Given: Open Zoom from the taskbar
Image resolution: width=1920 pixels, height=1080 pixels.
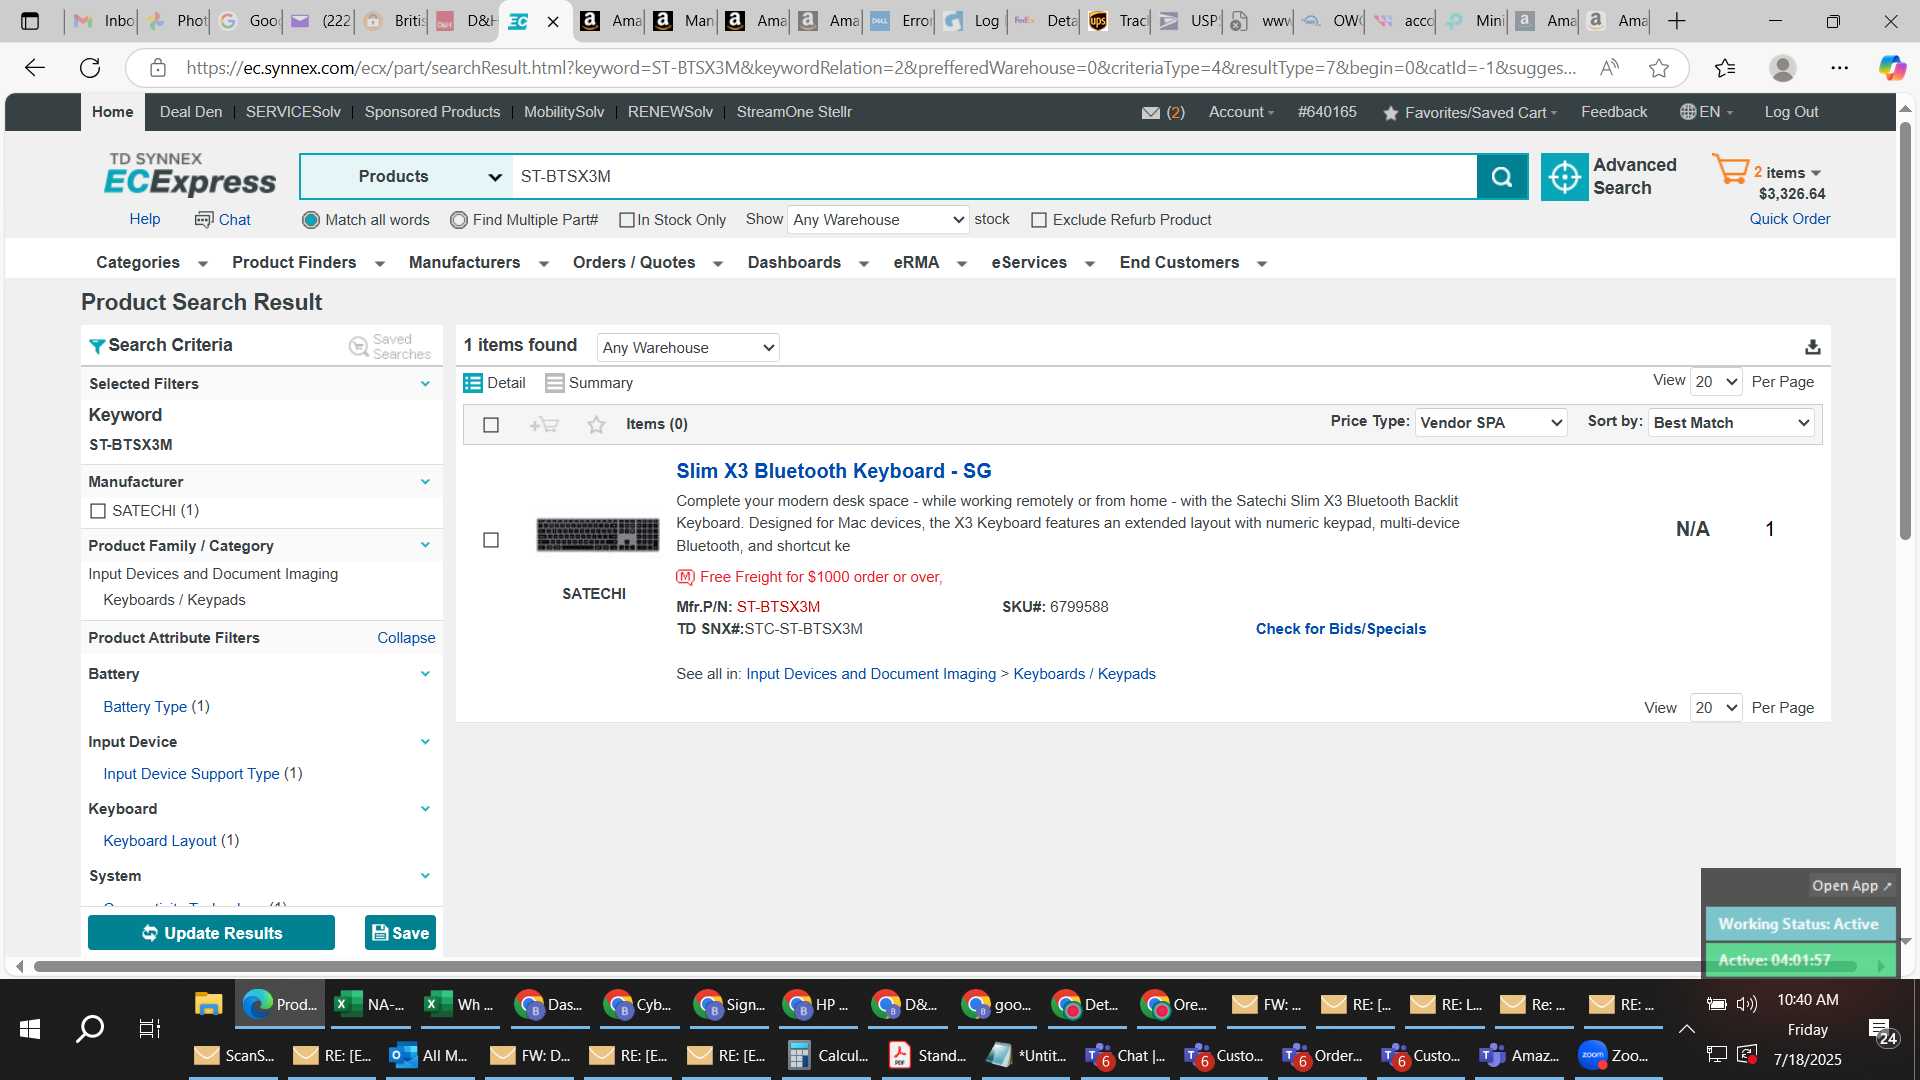Looking at the screenshot, I should [1613, 1056].
